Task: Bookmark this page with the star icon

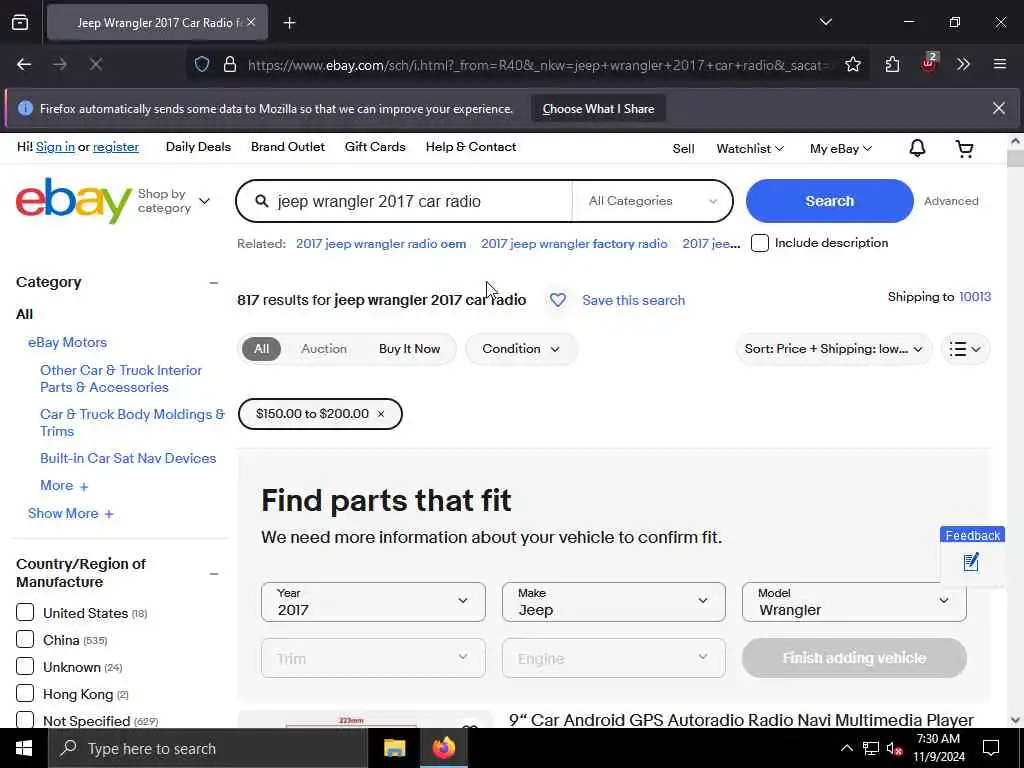Action: 852,64
